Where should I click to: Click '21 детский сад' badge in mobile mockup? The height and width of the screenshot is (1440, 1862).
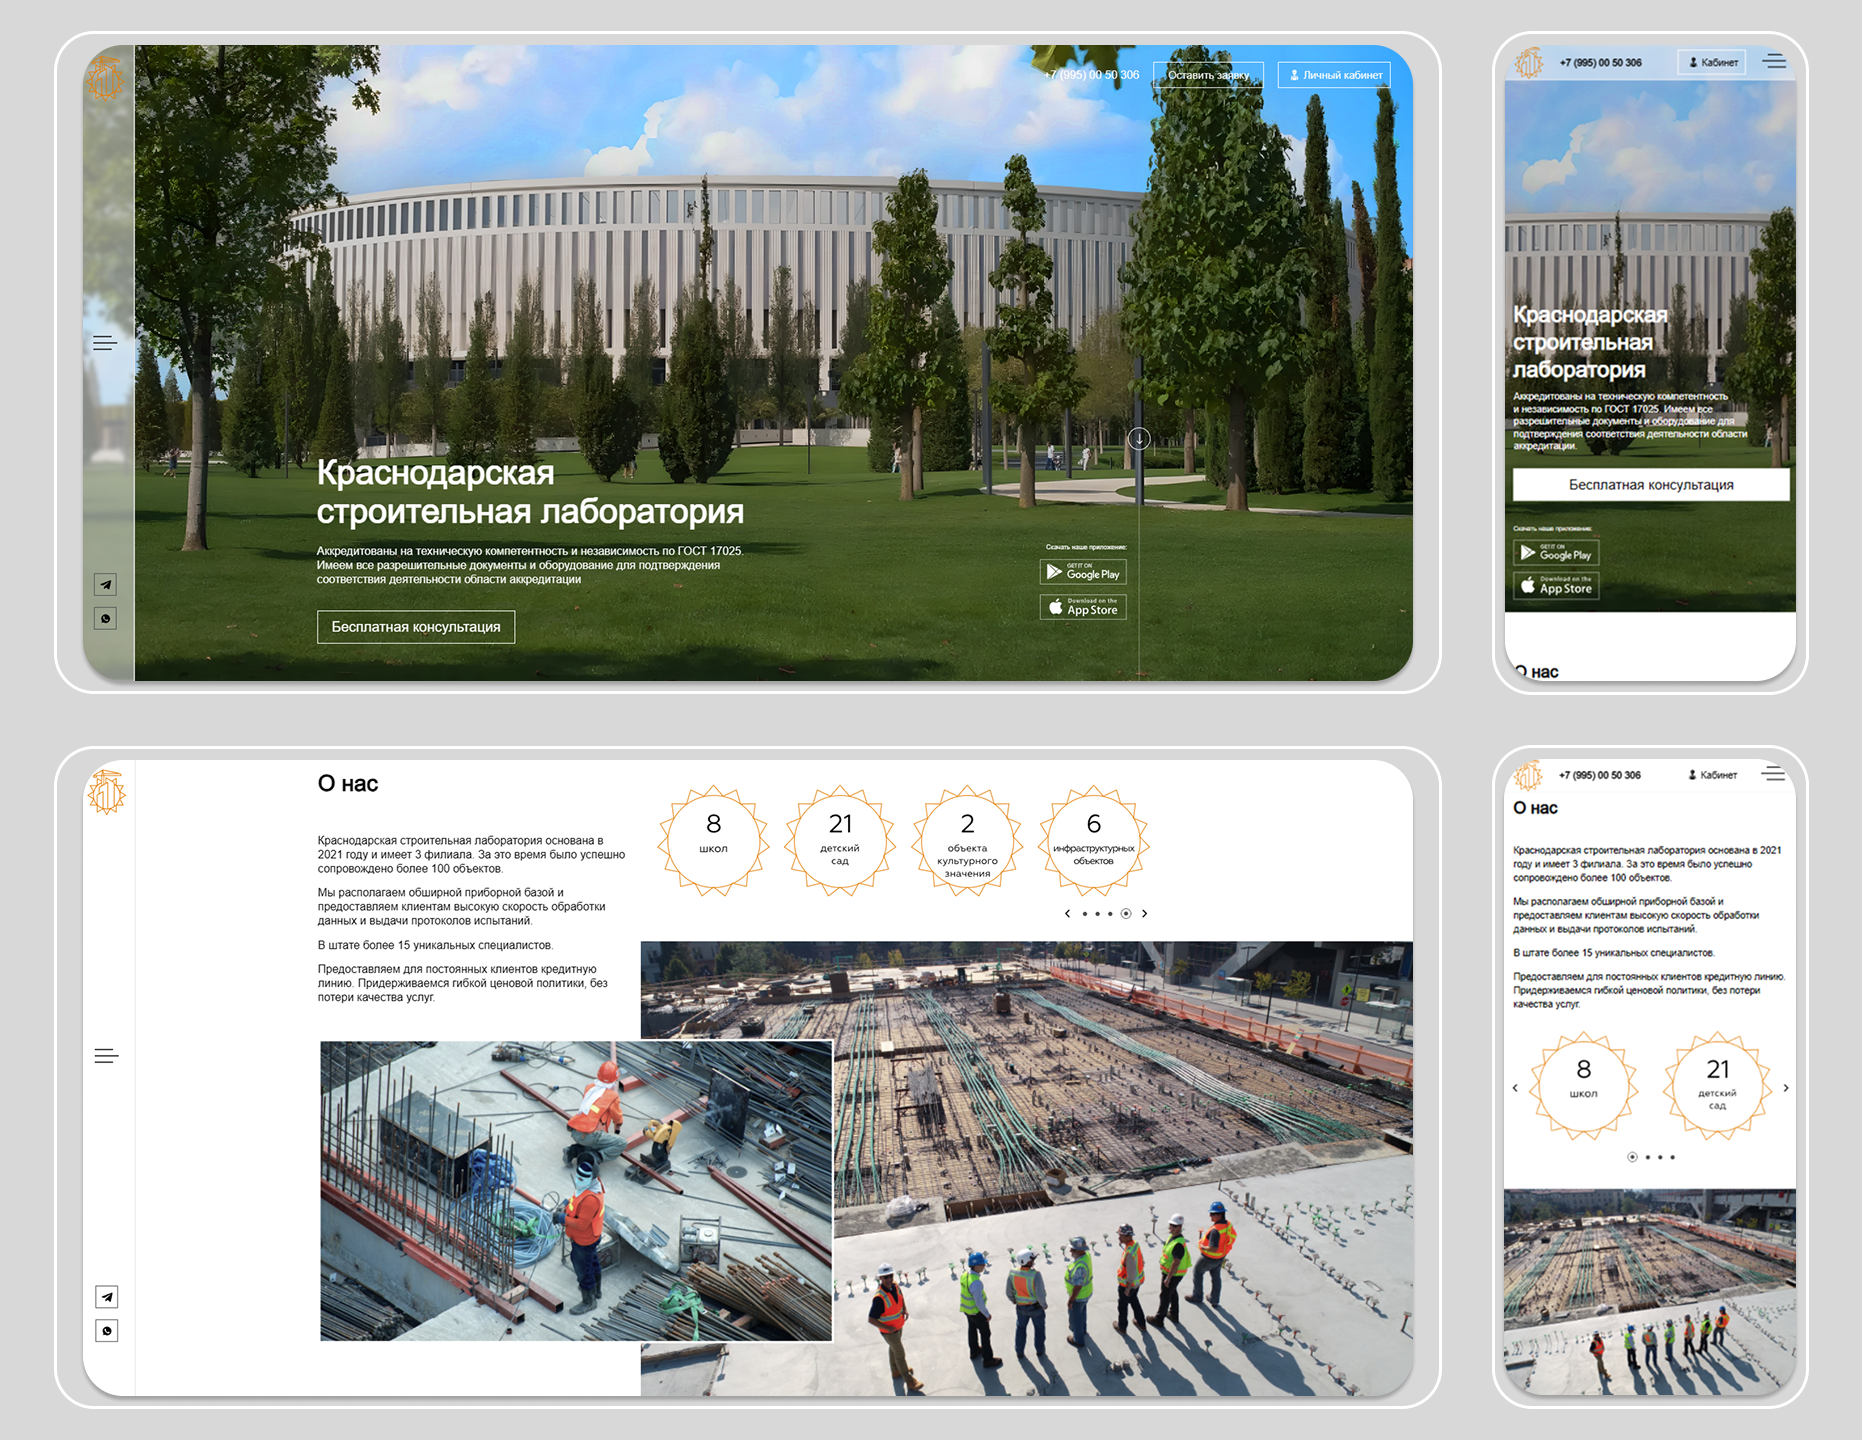[1718, 1086]
